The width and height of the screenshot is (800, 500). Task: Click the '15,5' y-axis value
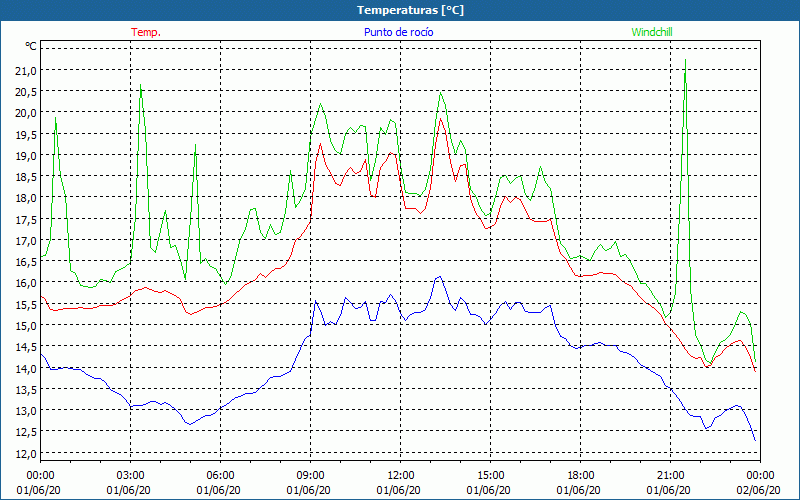click(x=26, y=304)
